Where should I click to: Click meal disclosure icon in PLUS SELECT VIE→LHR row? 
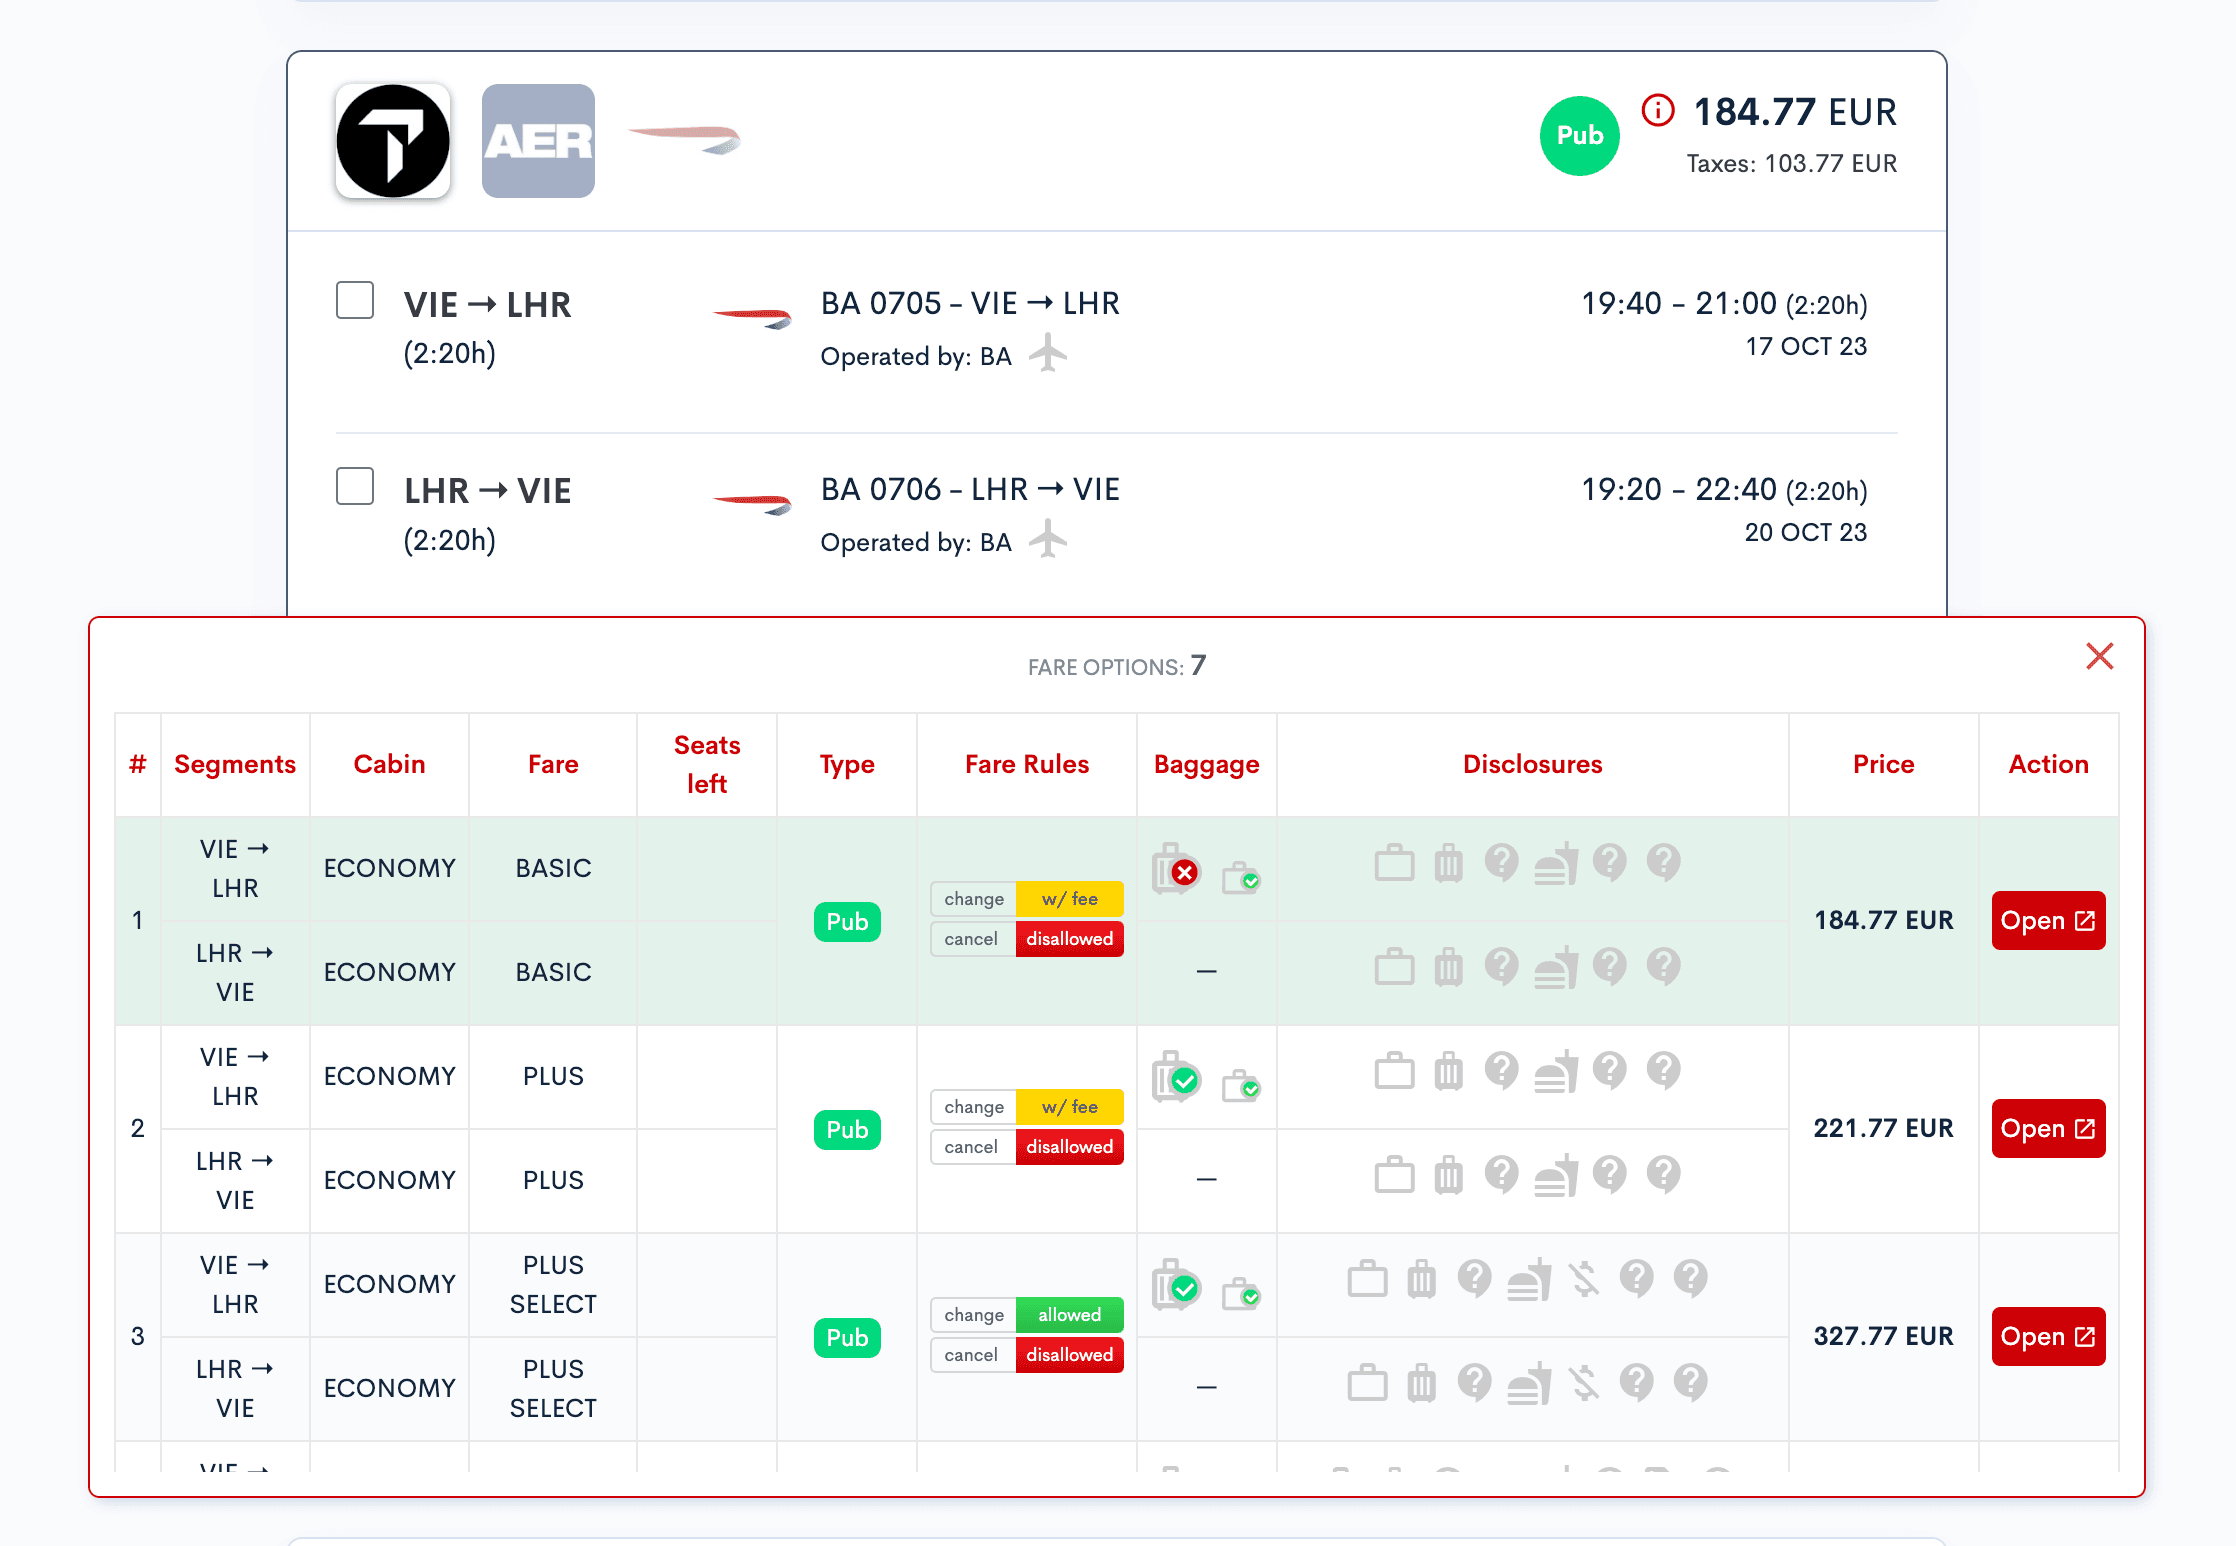pyautogui.click(x=1529, y=1279)
